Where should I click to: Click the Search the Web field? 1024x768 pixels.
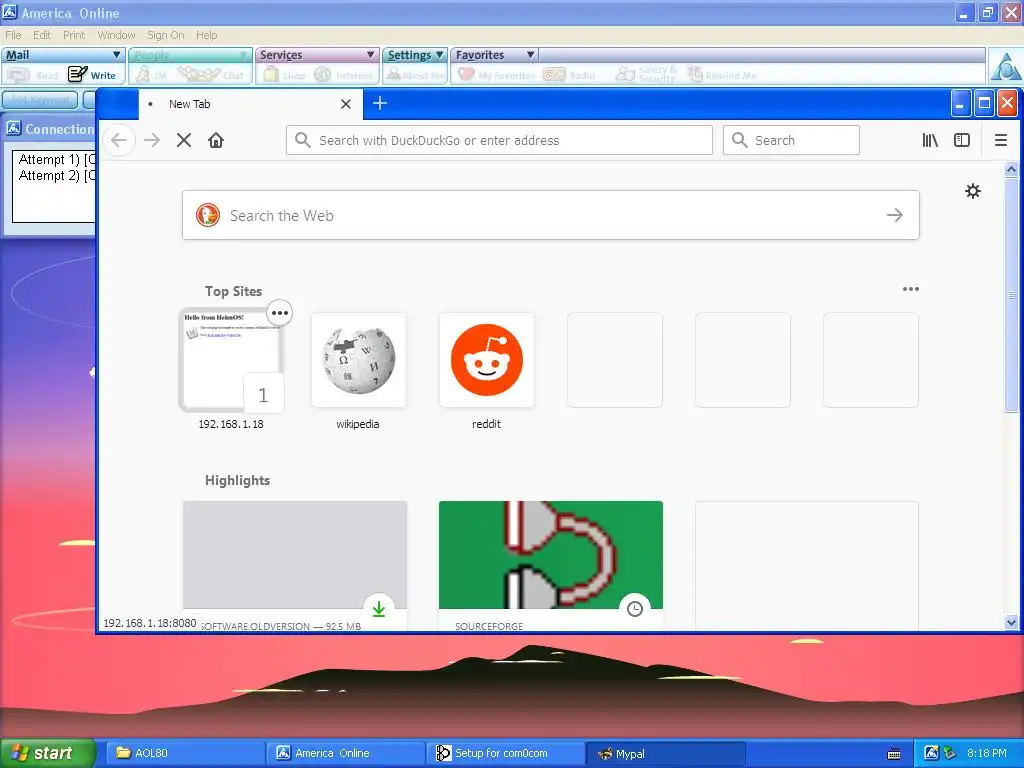click(x=551, y=215)
